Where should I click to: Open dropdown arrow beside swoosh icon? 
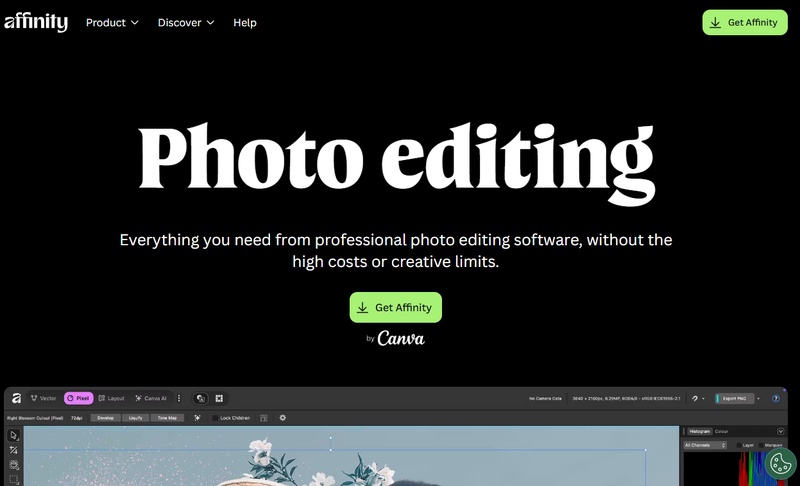coord(704,399)
